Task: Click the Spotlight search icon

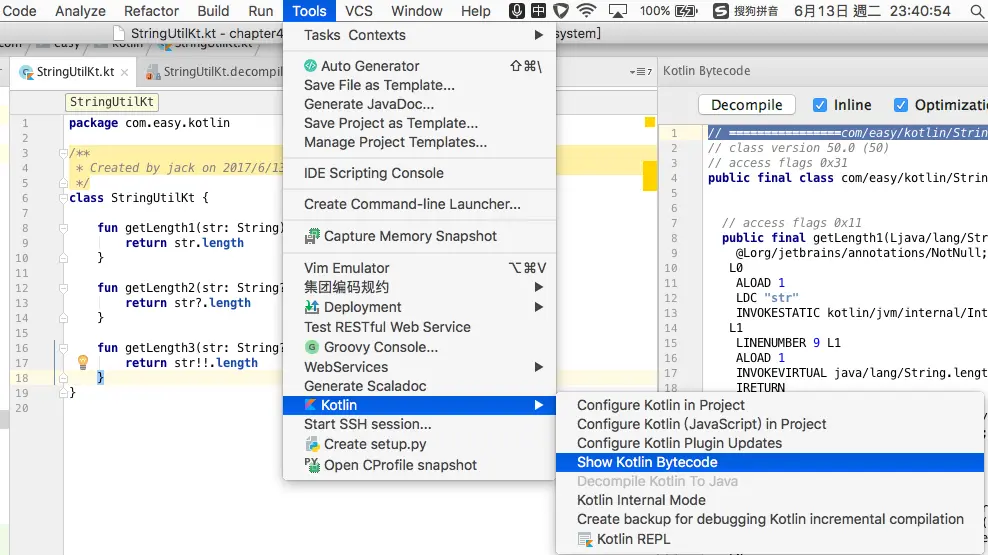Action: pyautogui.click(x=977, y=11)
